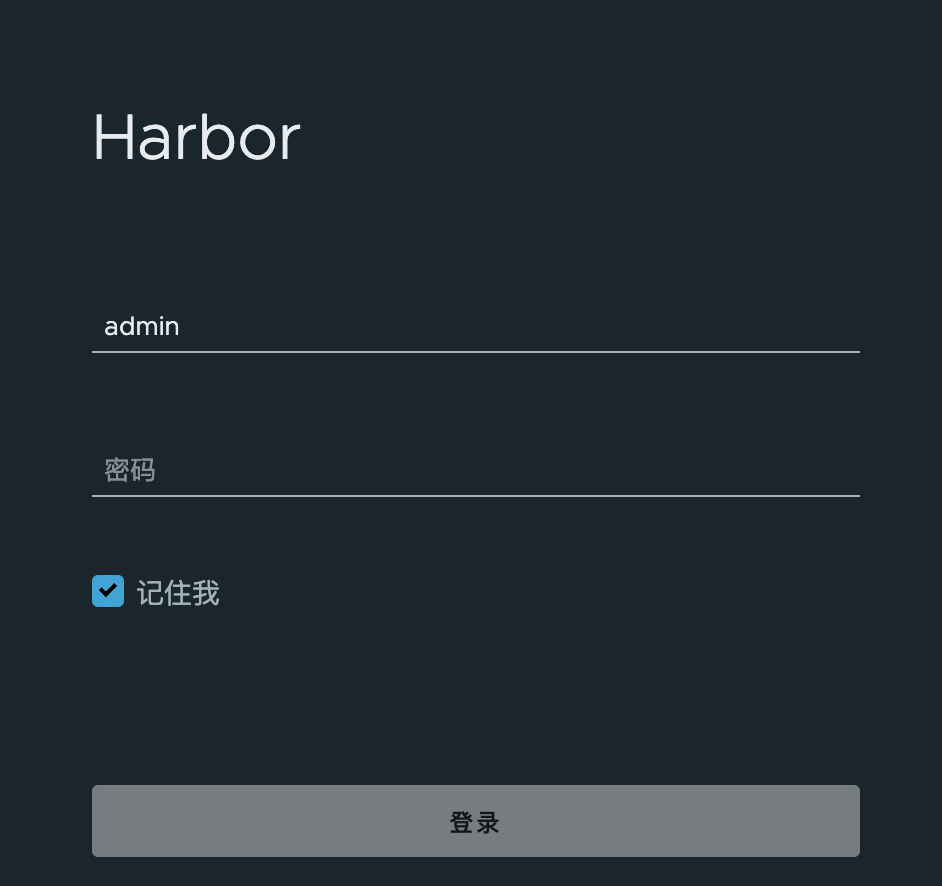Image resolution: width=942 pixels, height=886 pixels.
Task: Disable the remember me option
Action: (108, 591)
